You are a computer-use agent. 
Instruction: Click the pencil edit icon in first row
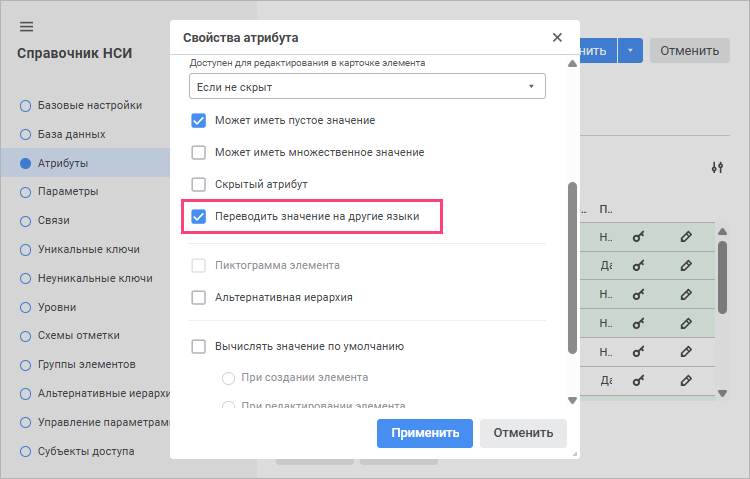tap(686, 236)
